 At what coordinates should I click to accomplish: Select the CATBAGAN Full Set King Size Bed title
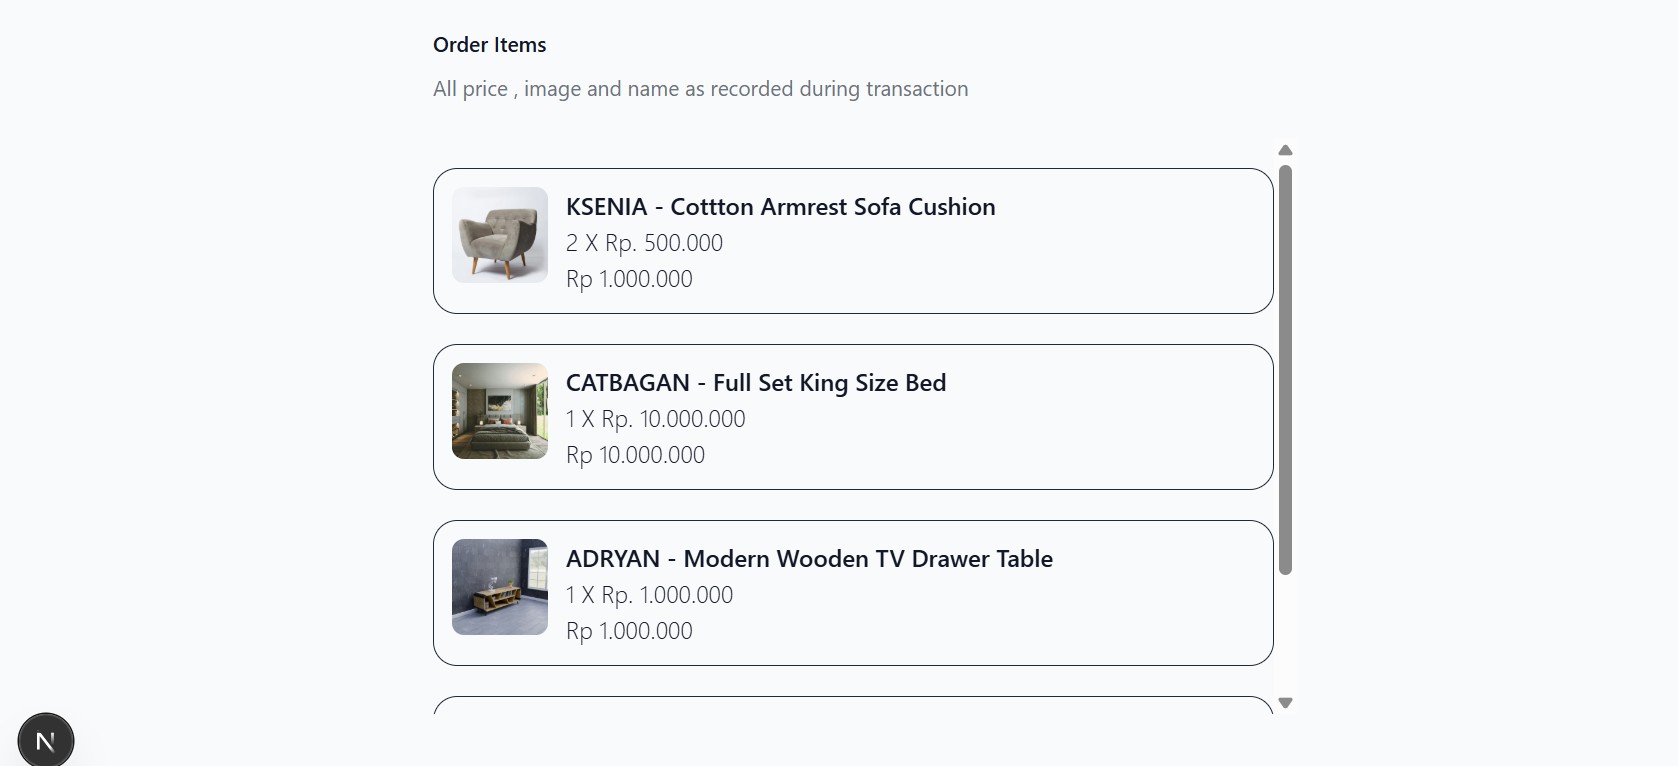point(755,383)
